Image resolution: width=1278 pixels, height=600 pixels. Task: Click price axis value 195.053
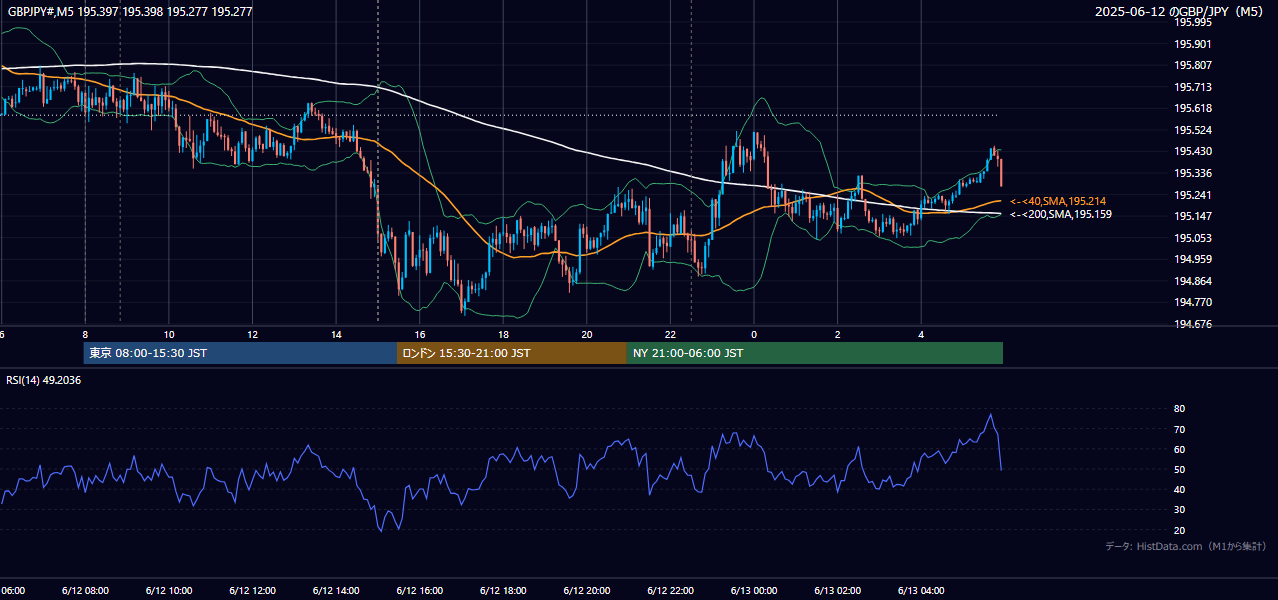pos(1192,238)
